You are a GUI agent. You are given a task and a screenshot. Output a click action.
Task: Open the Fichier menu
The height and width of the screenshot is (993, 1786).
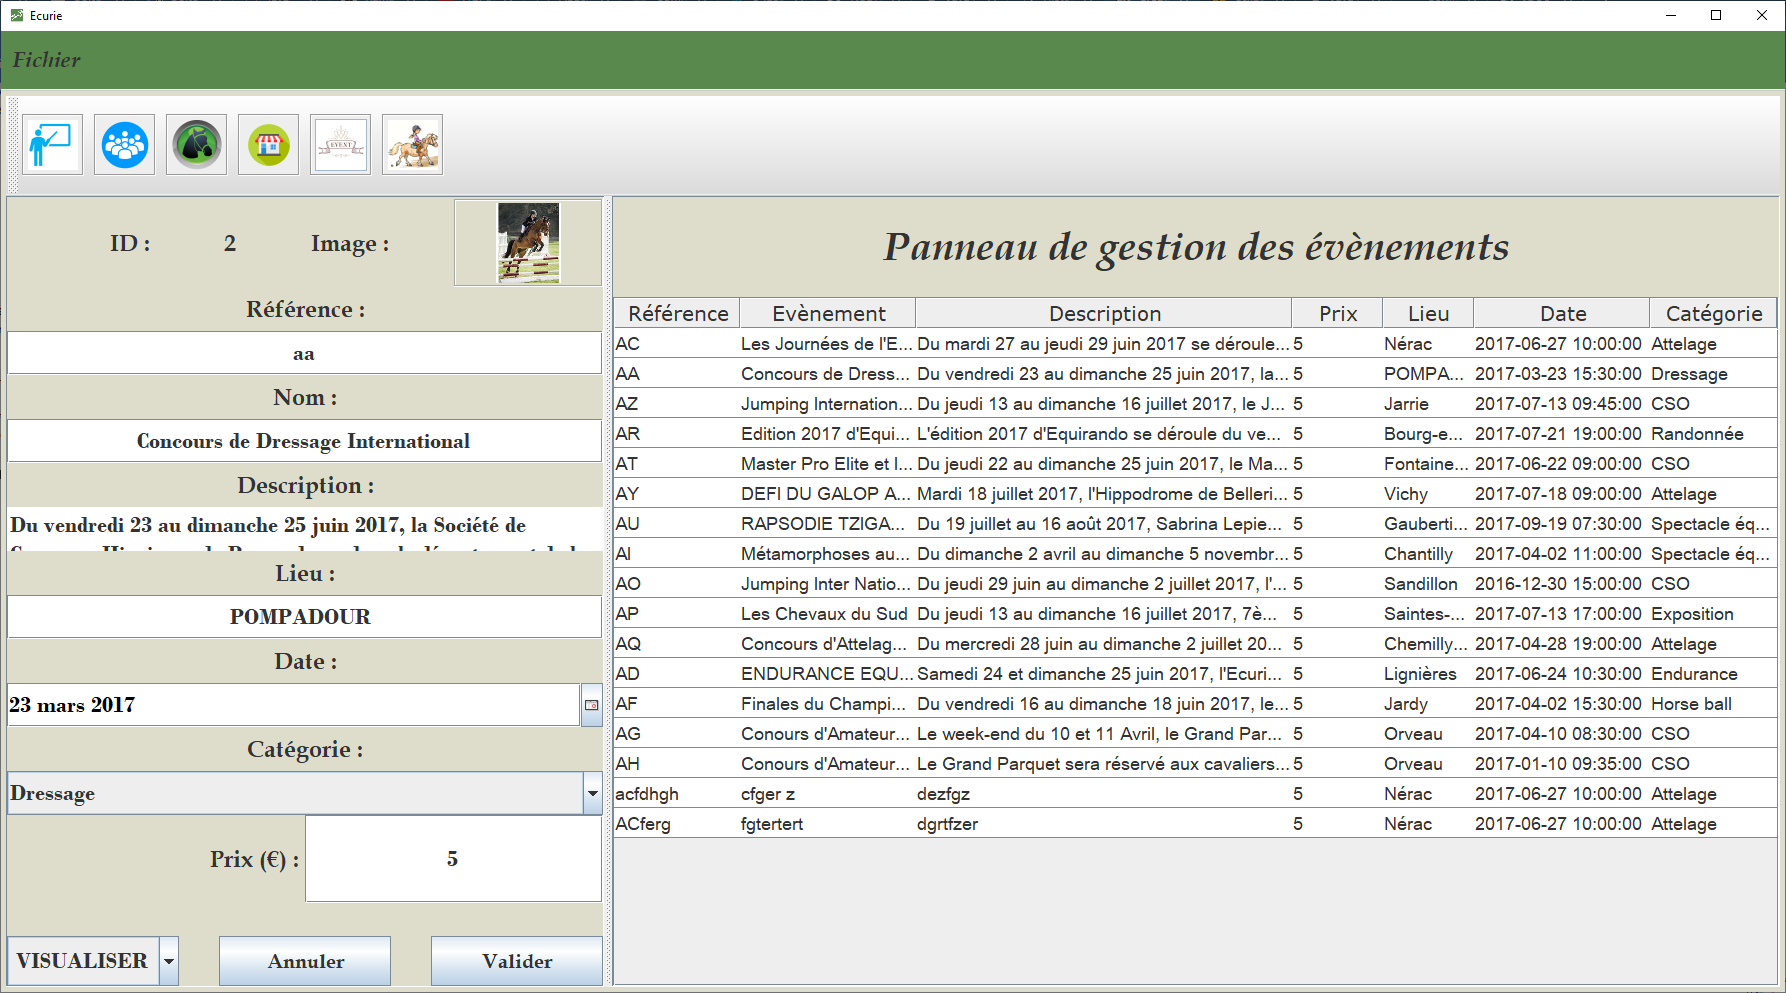[46, 60]
